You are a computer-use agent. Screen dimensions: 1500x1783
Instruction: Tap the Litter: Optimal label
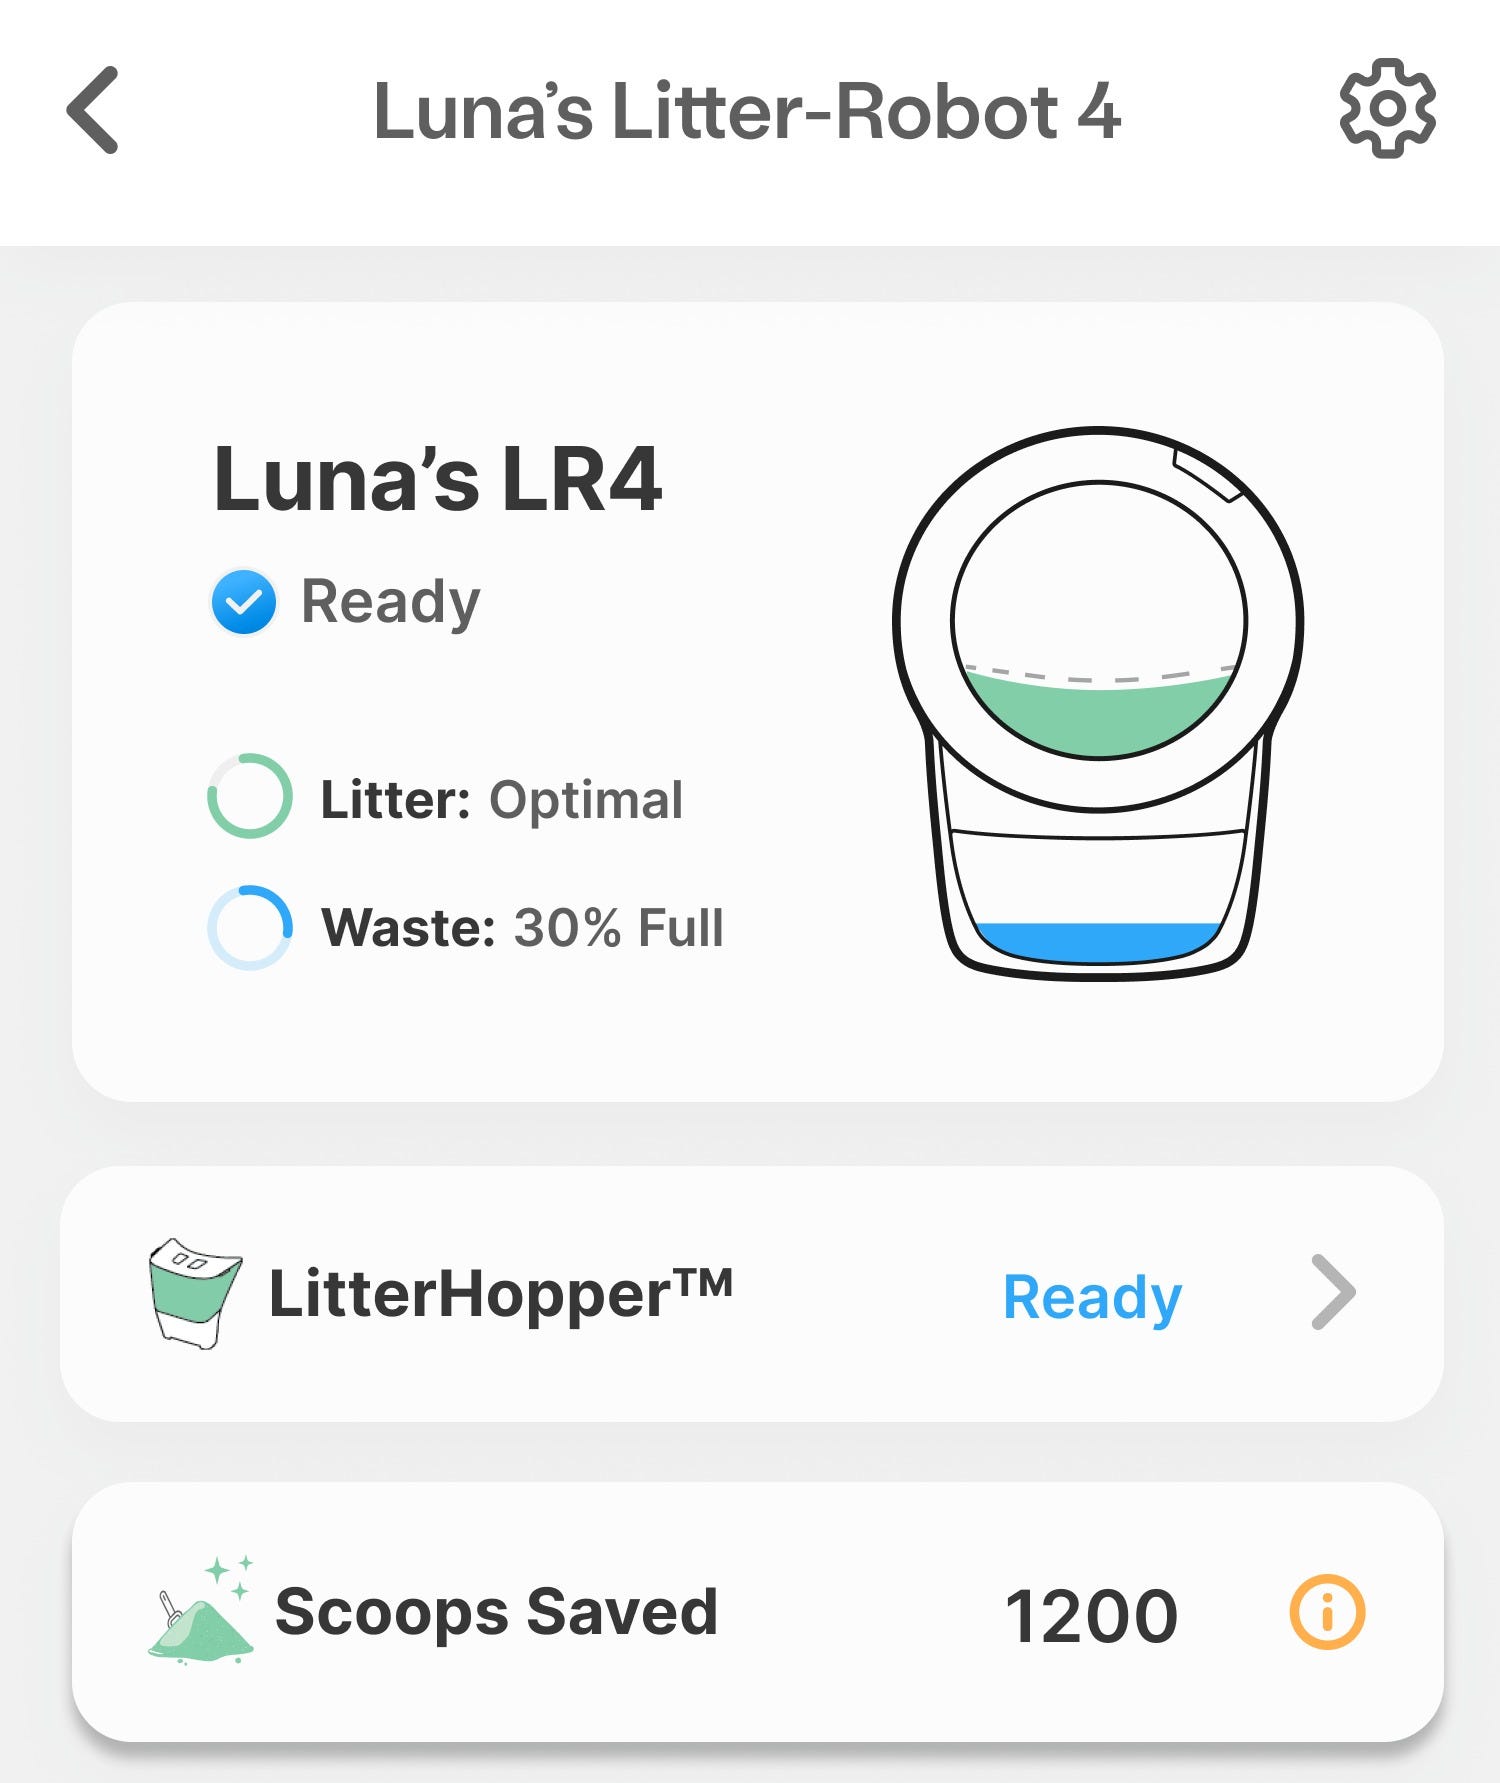502,800
